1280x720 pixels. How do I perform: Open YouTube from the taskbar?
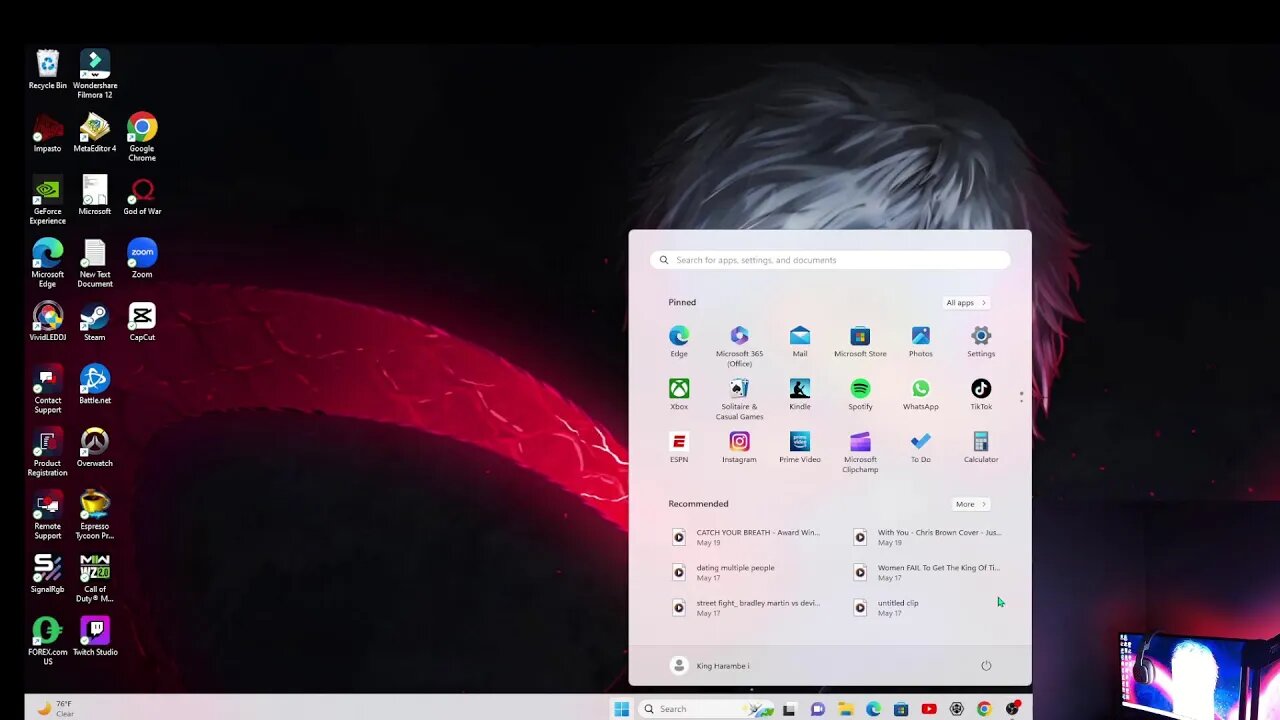[929, 709]
